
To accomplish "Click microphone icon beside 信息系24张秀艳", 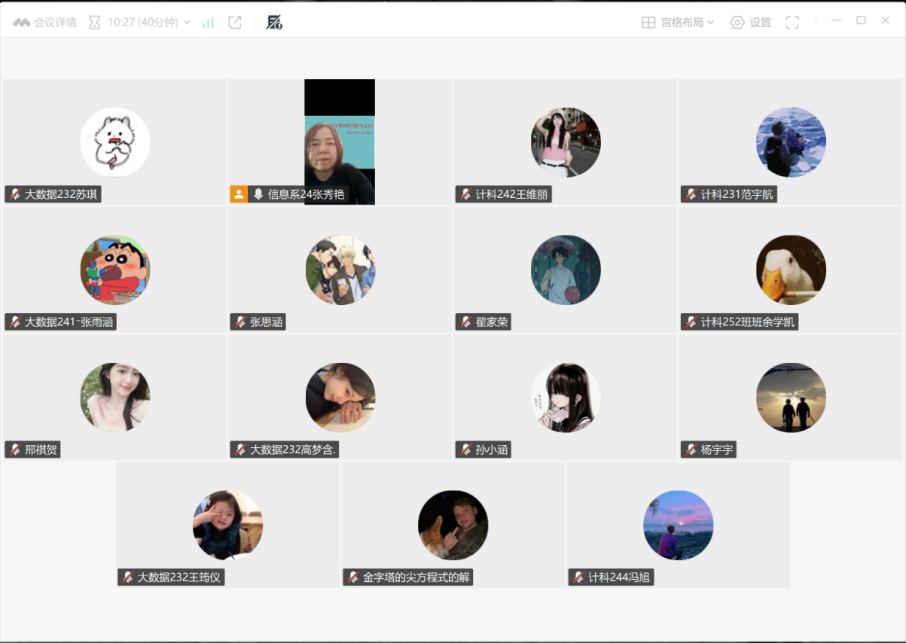I will point(257,194).
